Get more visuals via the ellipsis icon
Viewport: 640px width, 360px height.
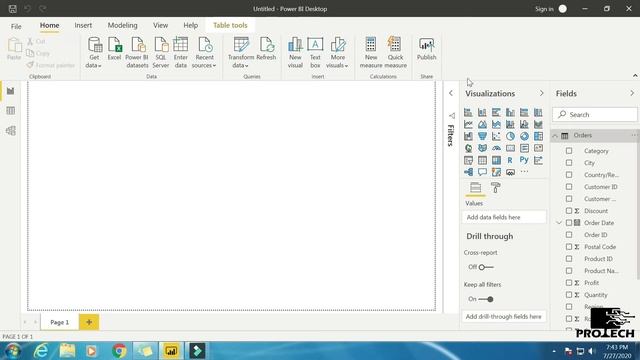(x=524, y=172)
